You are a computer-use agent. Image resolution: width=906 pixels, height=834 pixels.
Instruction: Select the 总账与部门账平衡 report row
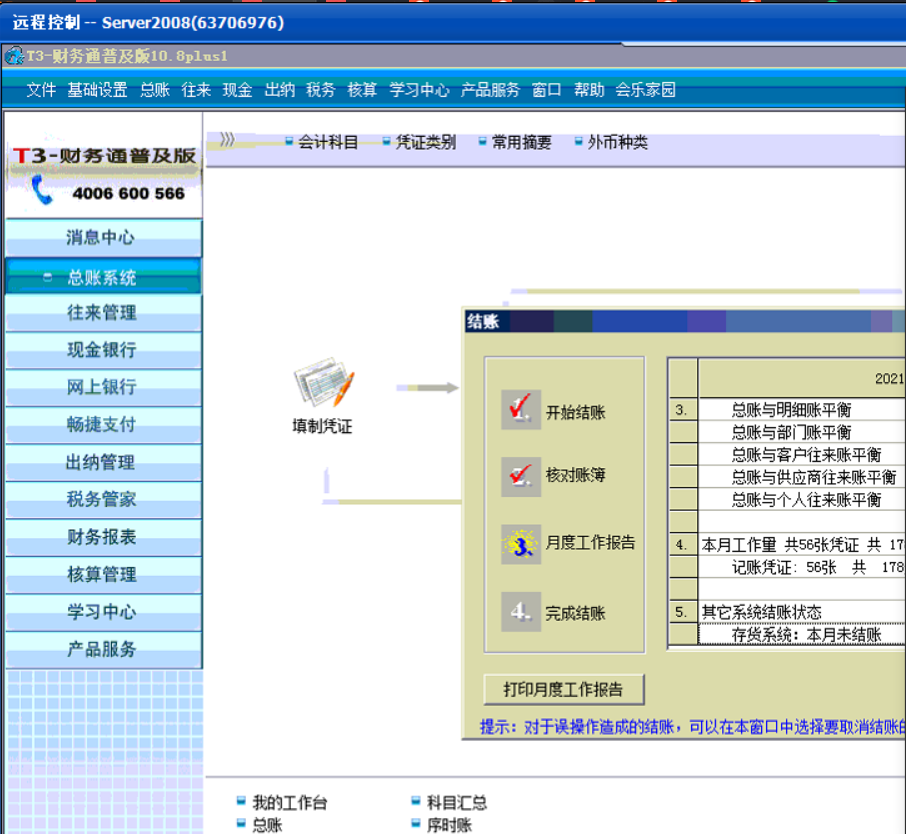coord(801,432)
